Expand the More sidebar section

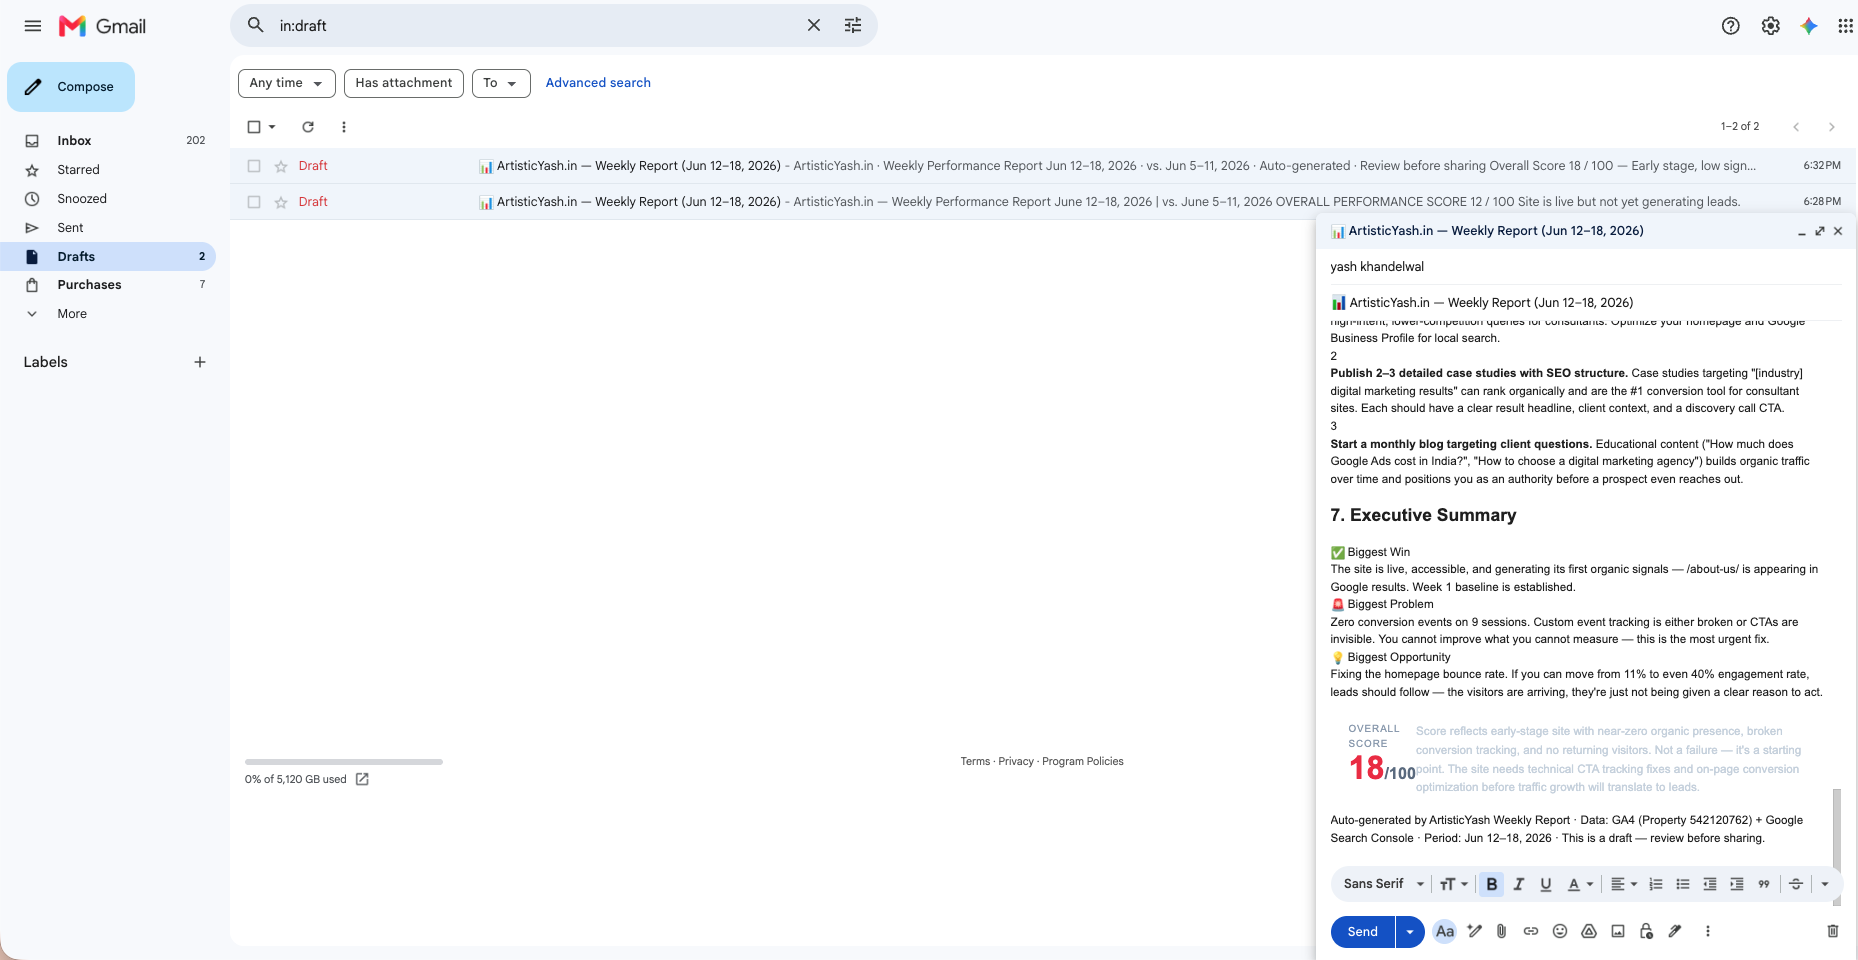point(72,314)
